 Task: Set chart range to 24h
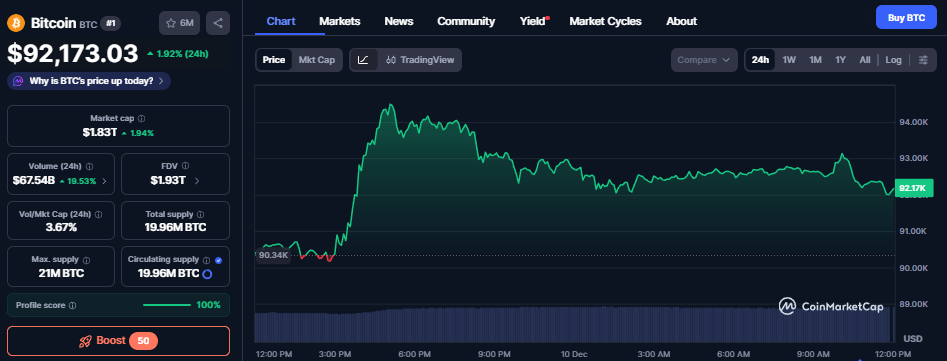(760, 60)
